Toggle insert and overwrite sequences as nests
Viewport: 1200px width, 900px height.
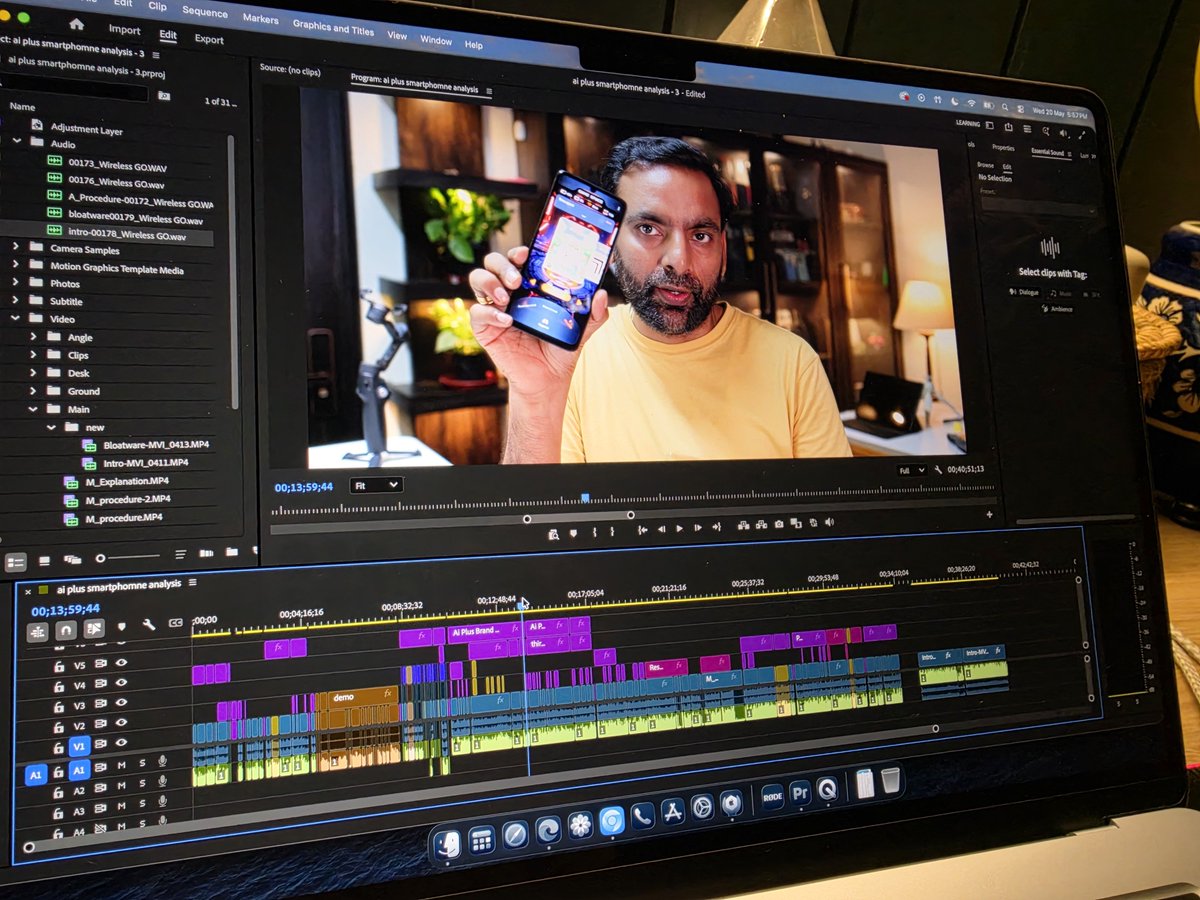[x=38, y=632]
